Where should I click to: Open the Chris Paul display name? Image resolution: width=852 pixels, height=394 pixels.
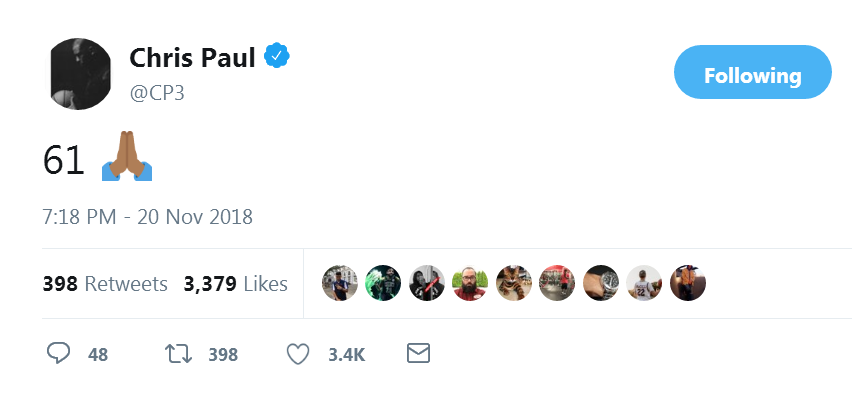(192, 57)
